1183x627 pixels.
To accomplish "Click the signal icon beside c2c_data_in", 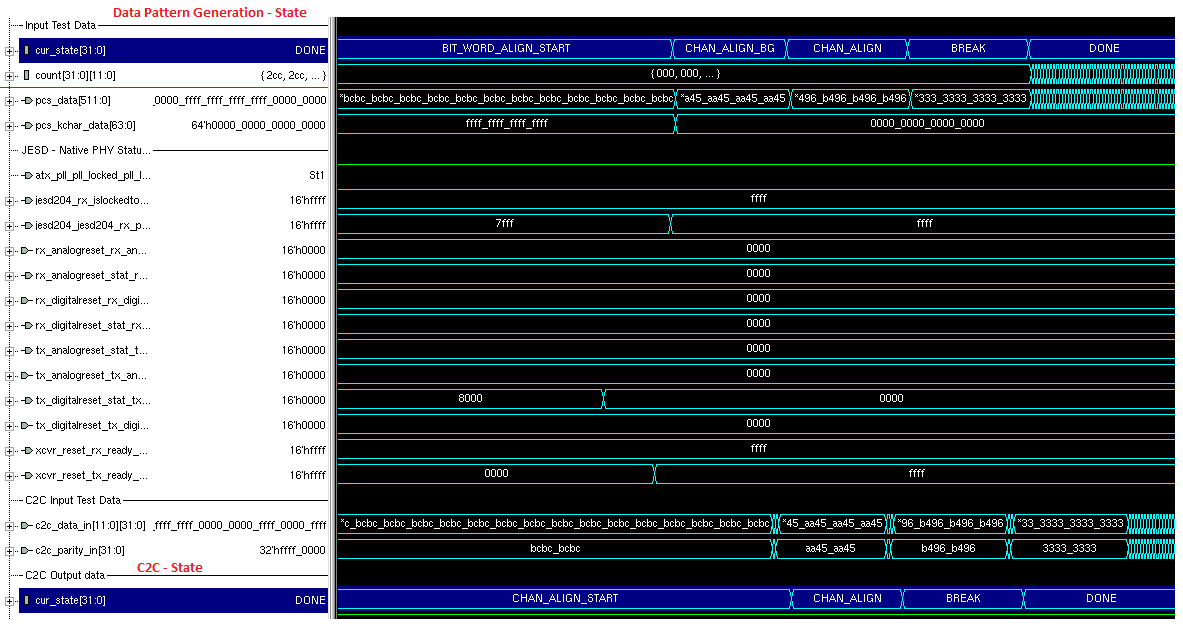I will tap(26, 525).
